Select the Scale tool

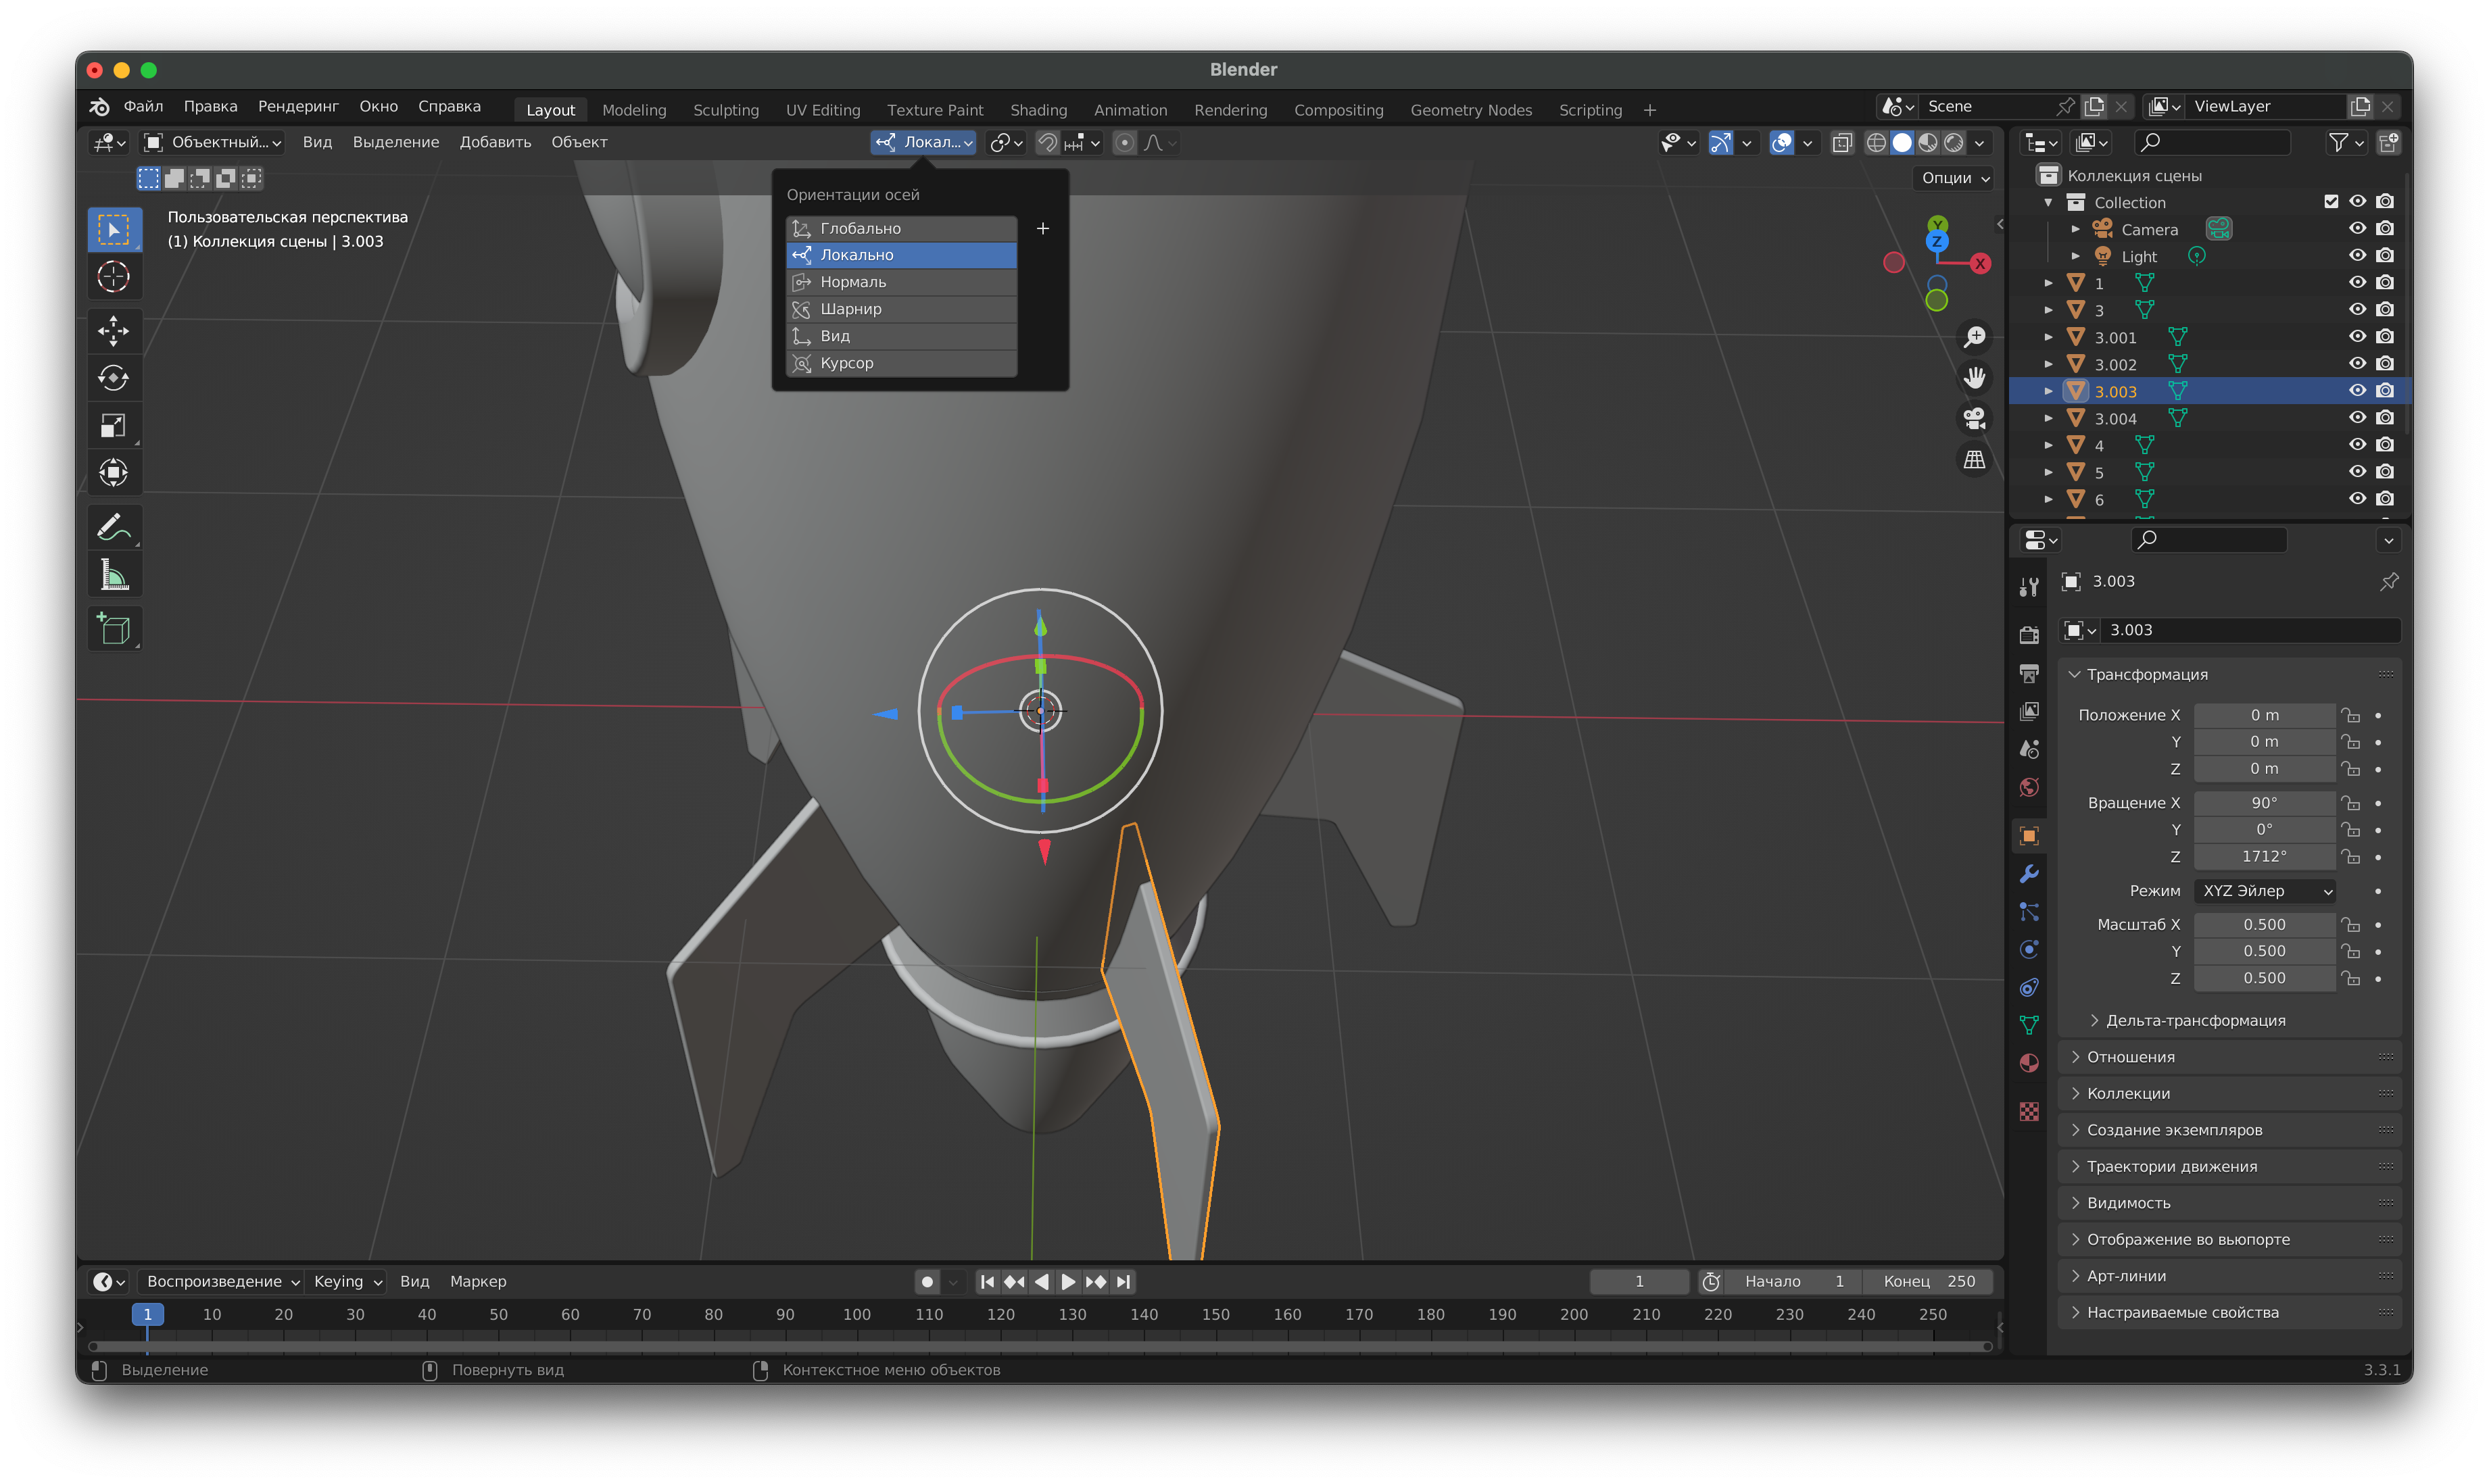tap(113, 425)
